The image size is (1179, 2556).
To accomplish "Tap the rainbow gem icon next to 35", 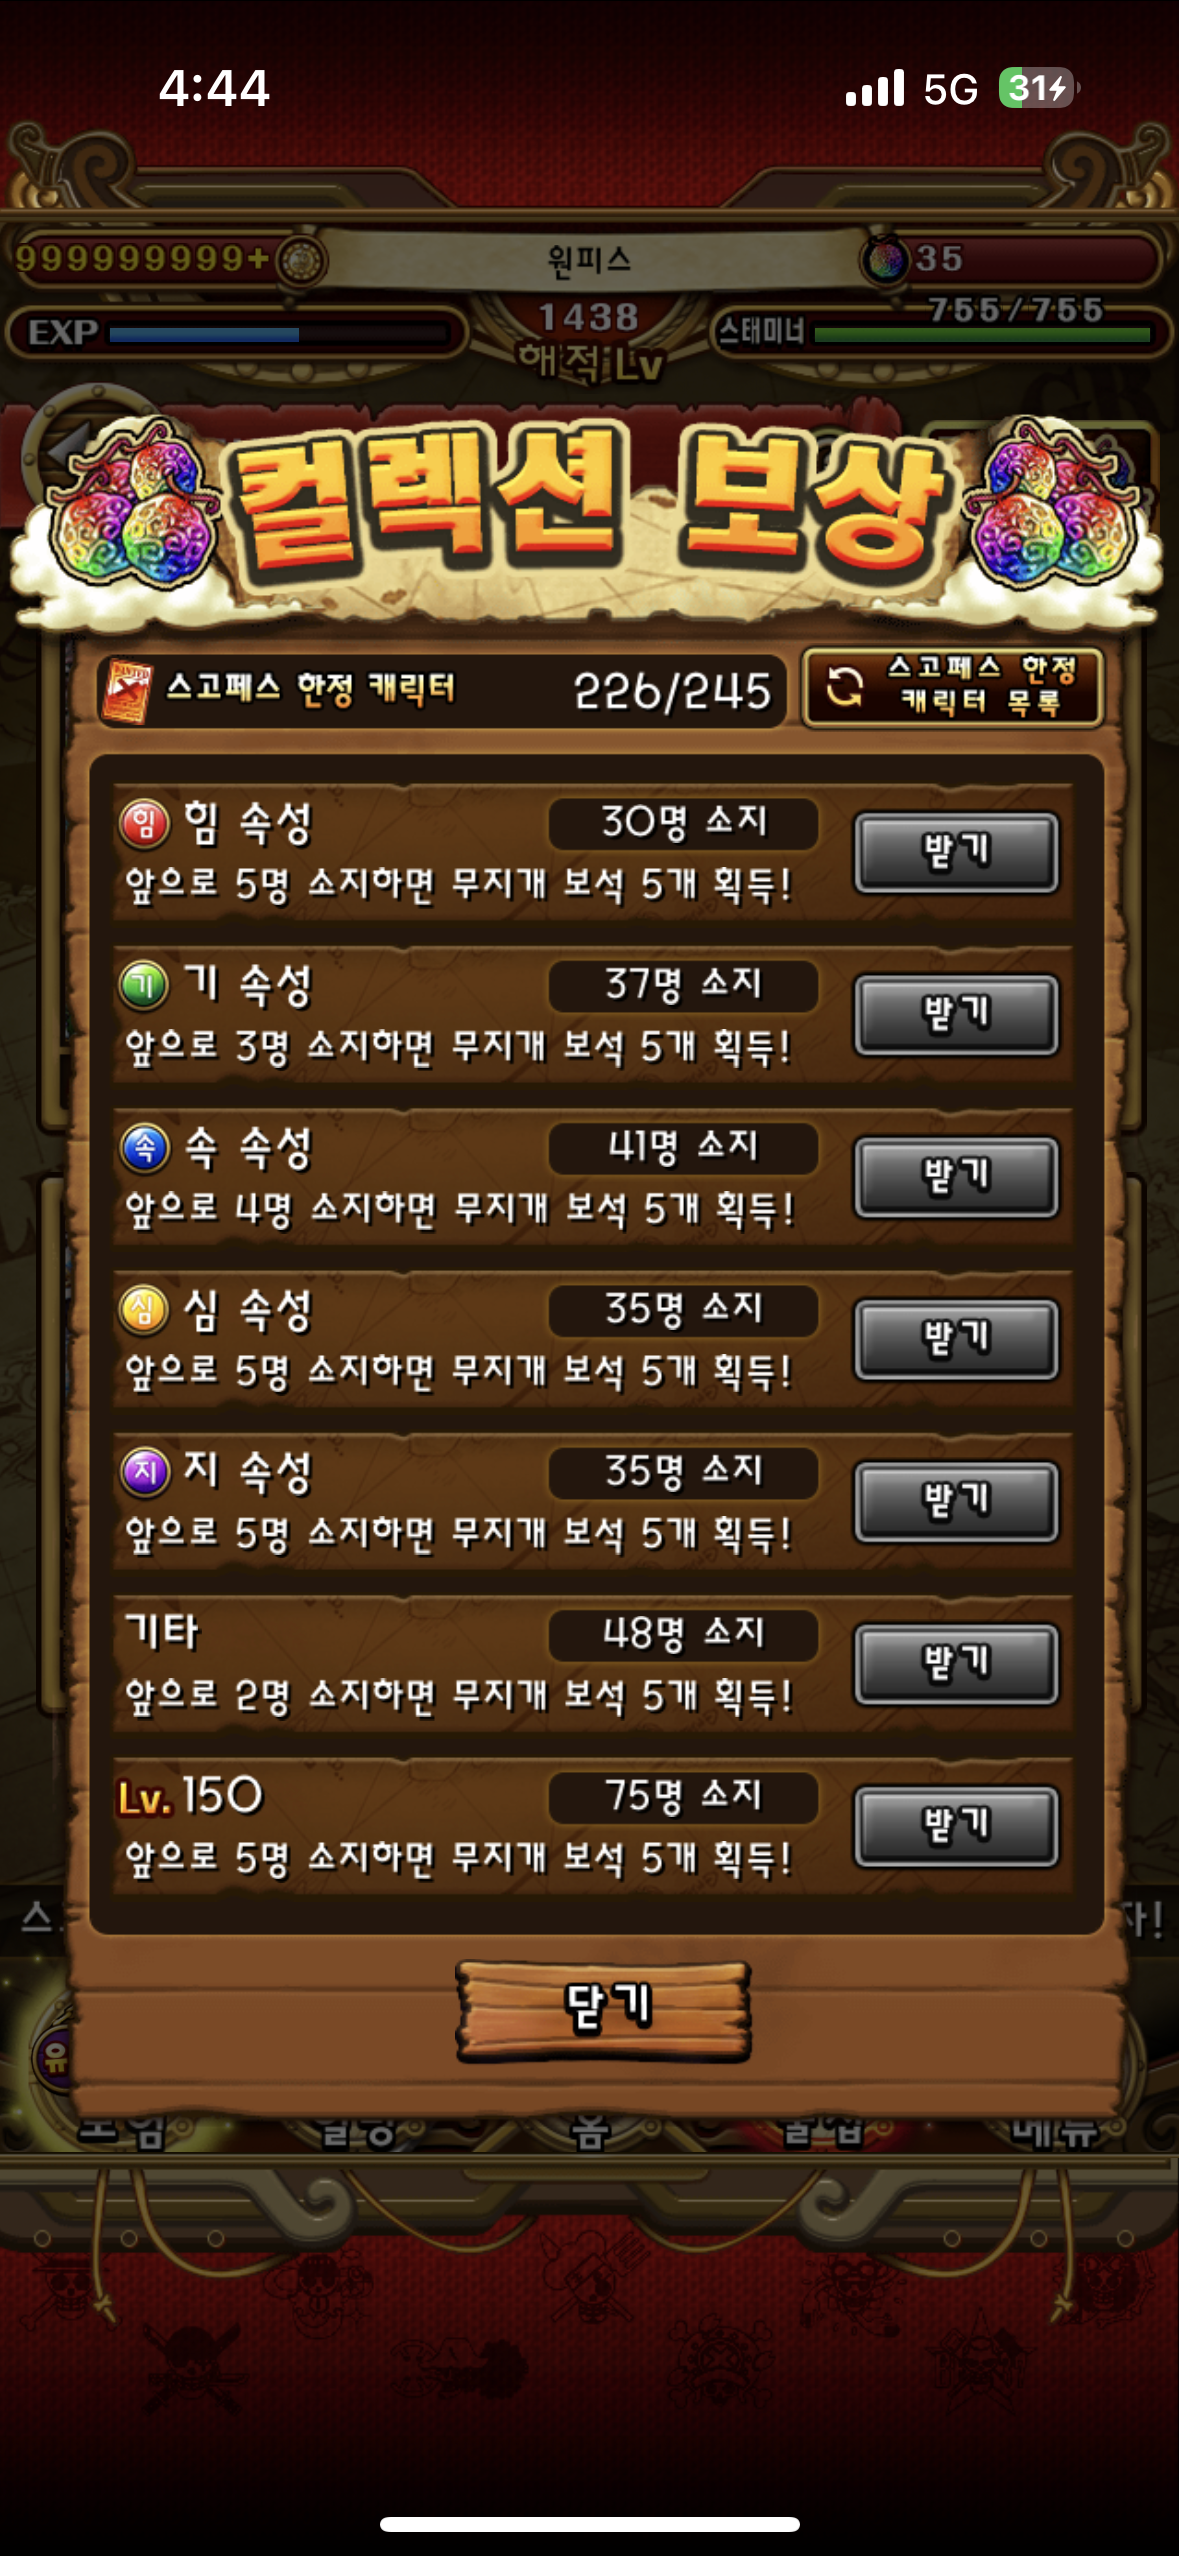I will [884, 260].
